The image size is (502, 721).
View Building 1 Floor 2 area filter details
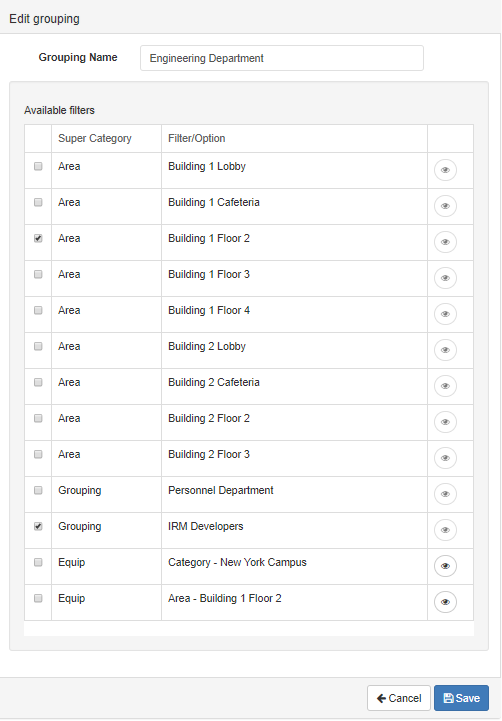coord(445,242)
